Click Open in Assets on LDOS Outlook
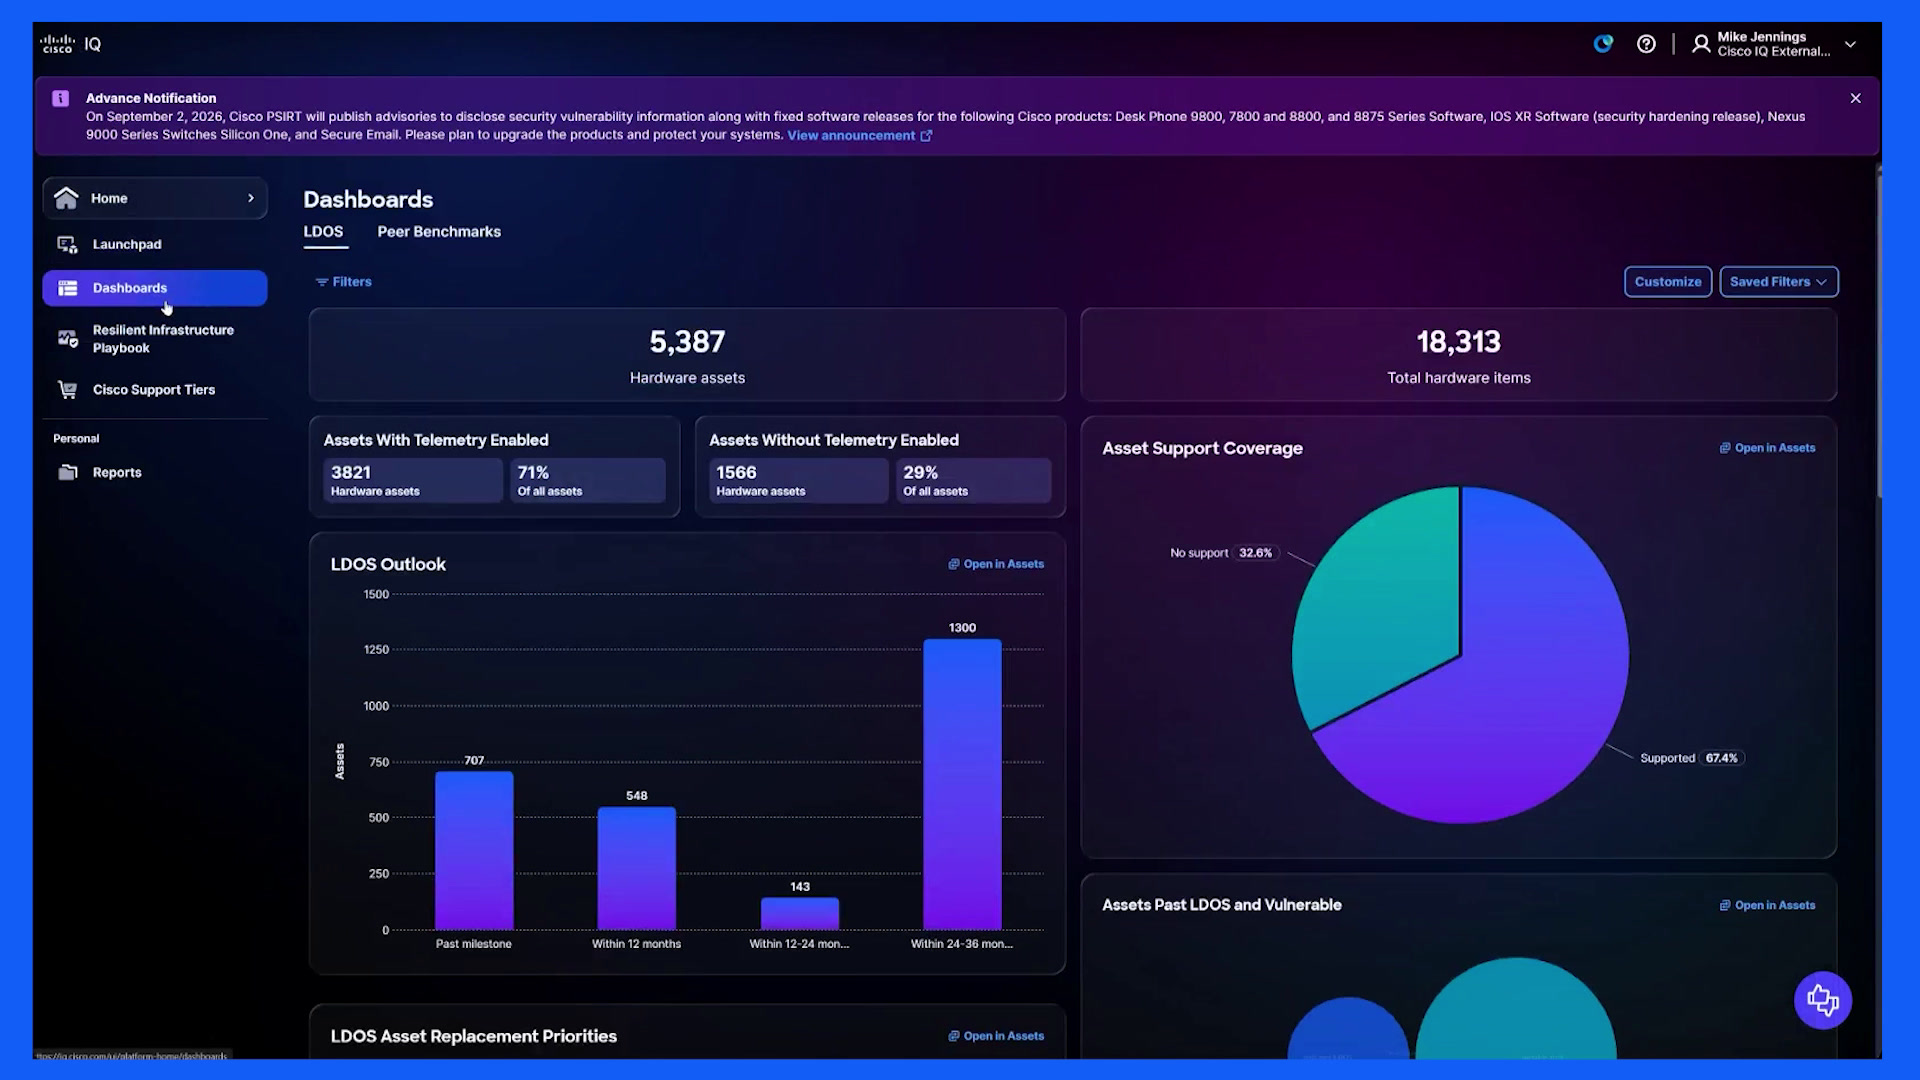This screenshot has width=1920, height=1080. (x=996, y=564)
